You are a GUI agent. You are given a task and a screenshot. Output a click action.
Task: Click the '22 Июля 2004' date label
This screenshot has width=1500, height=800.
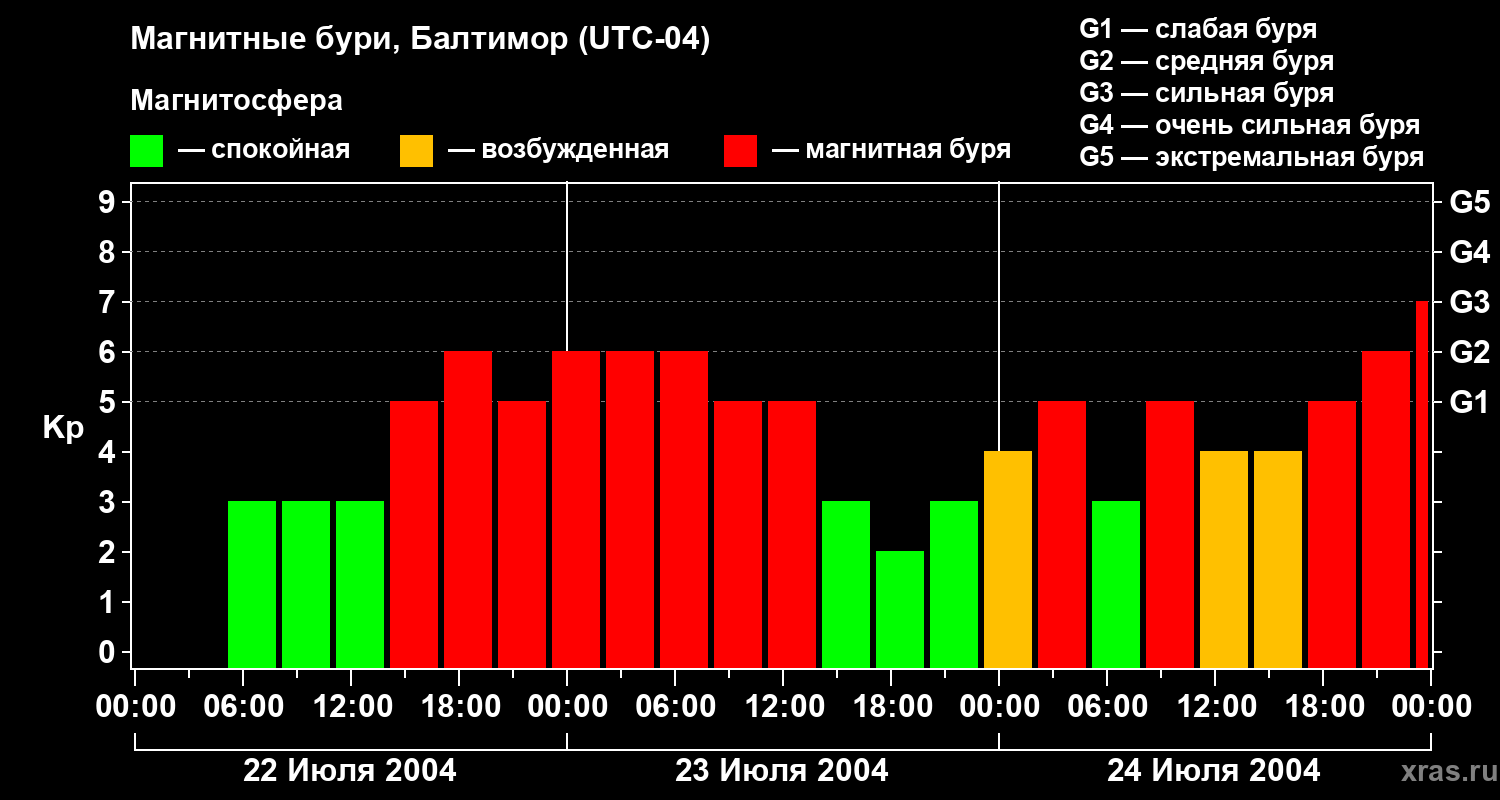pyautogui.click(x=350, y=770)
